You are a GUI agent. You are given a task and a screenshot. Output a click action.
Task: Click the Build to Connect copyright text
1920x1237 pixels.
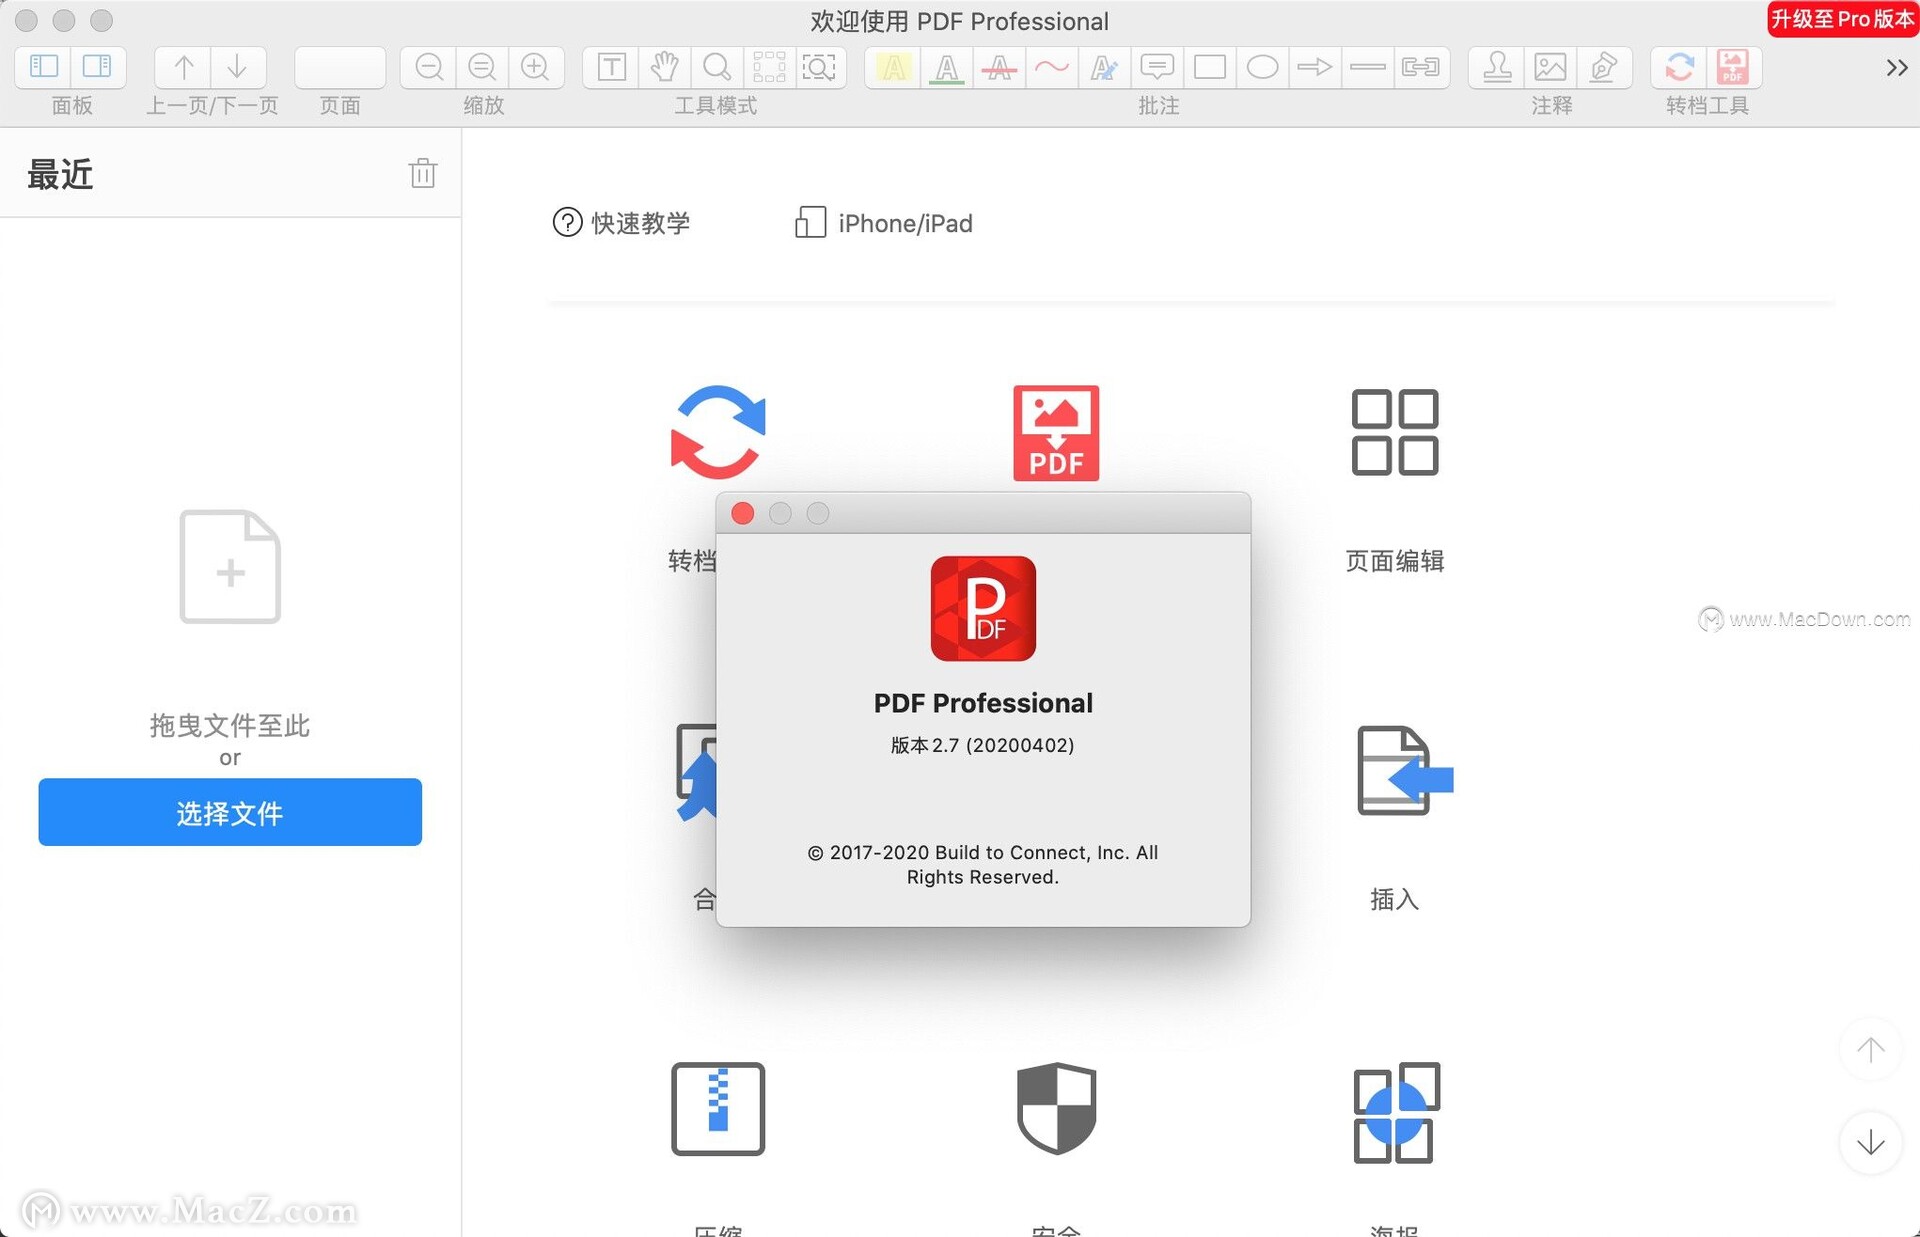pos(983,864)
